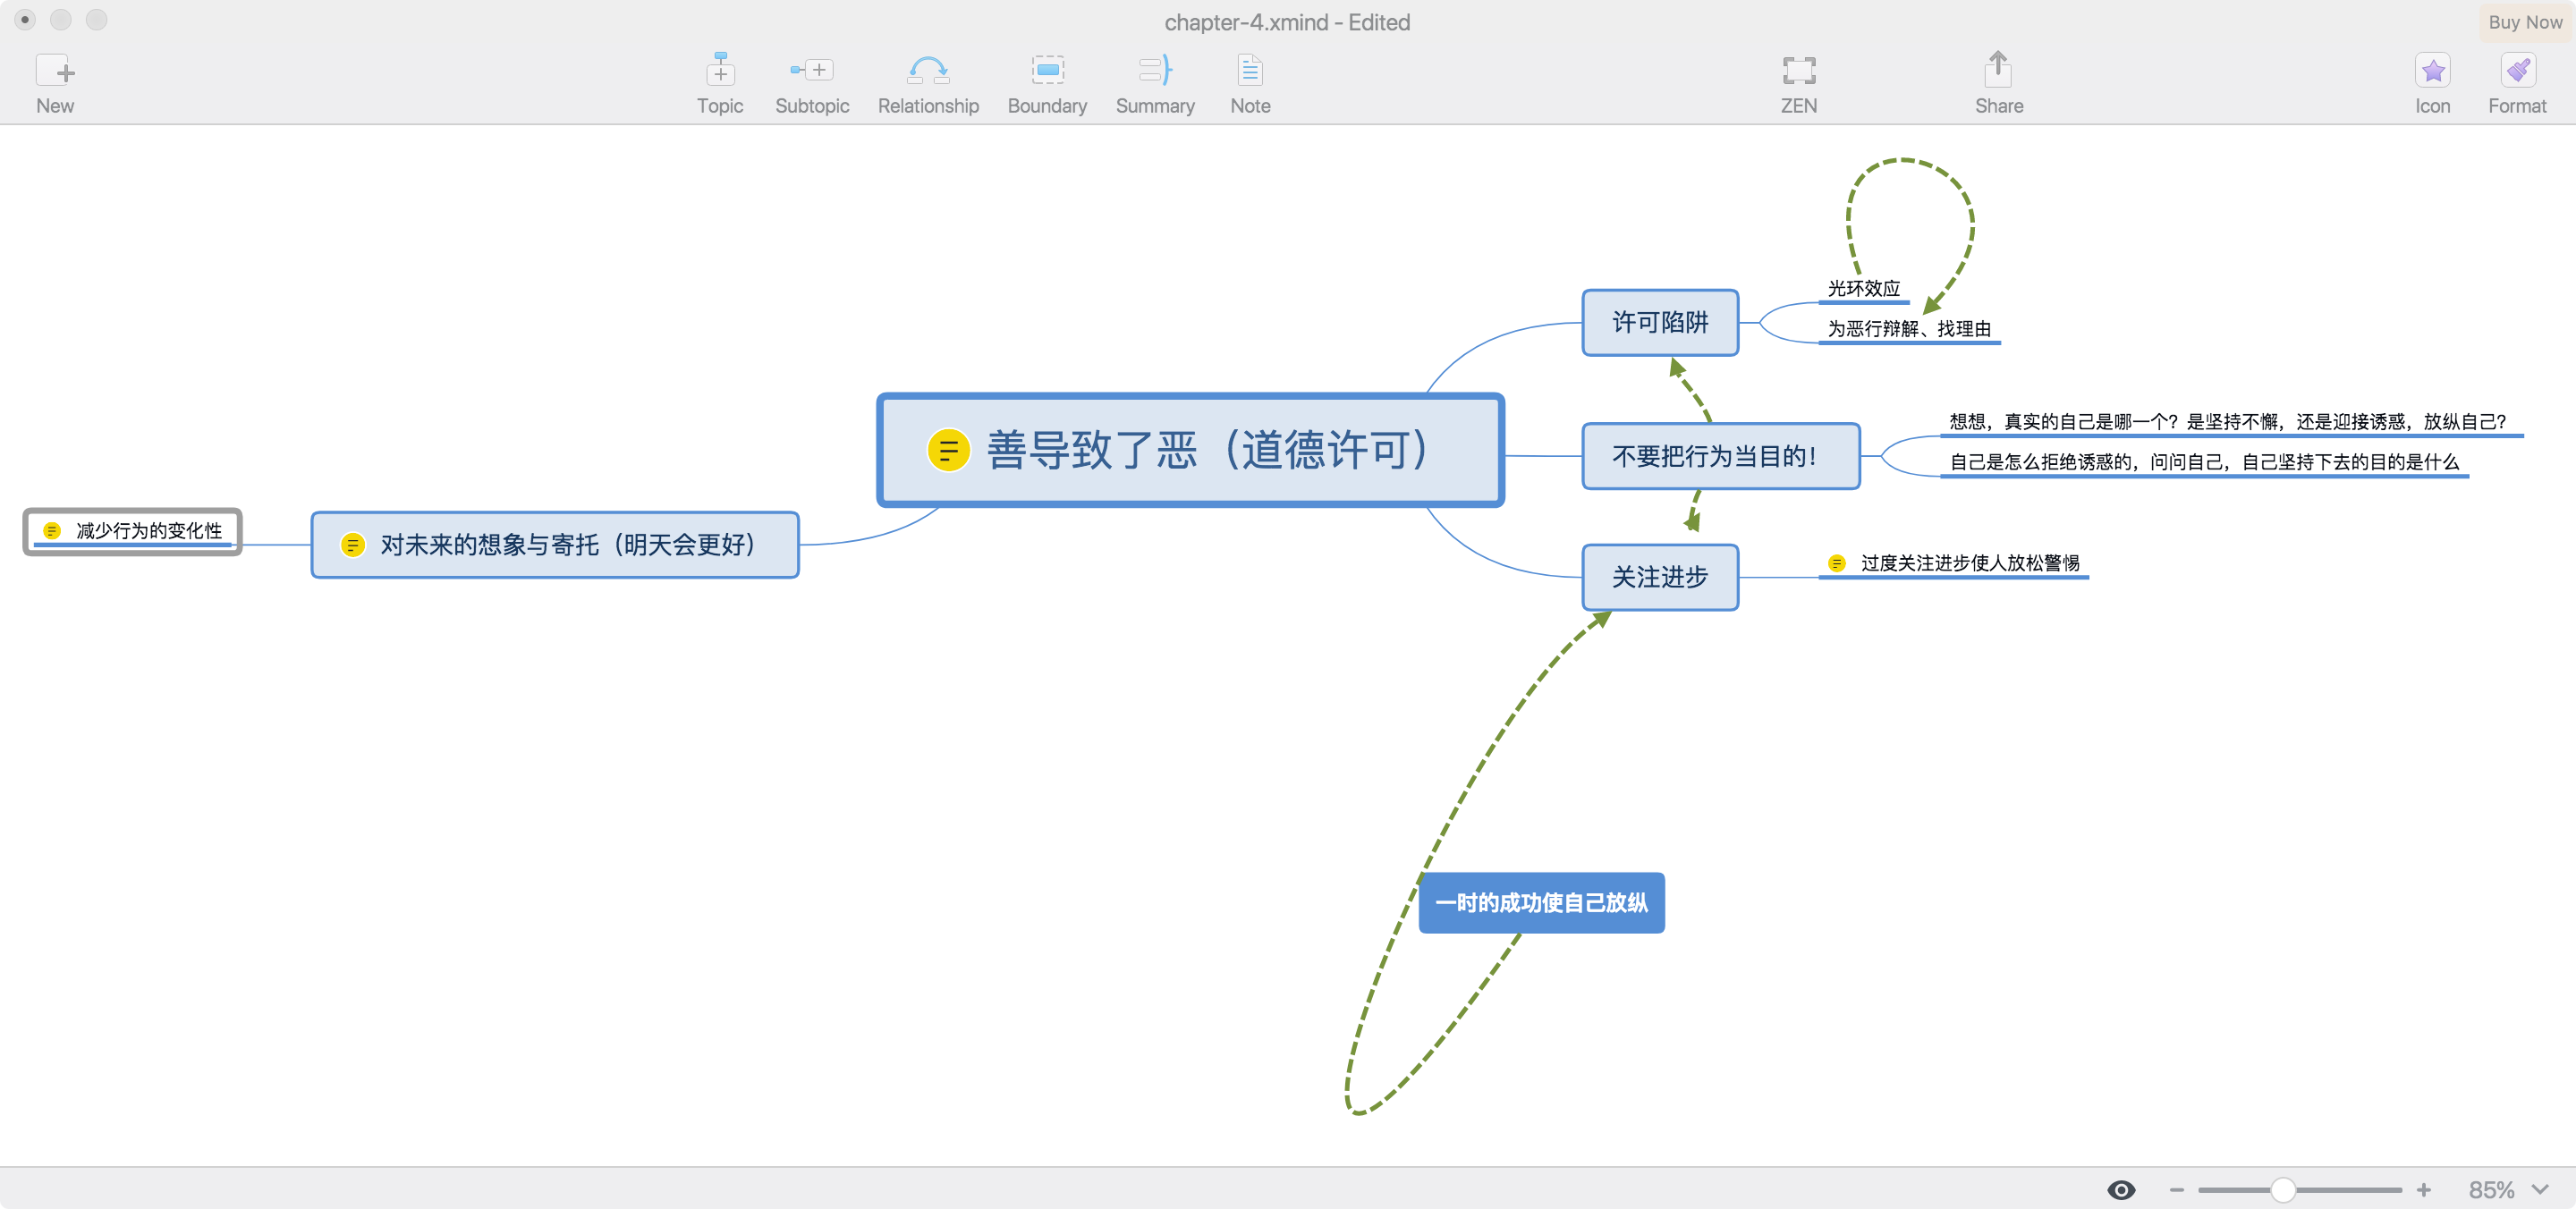Click the zoom in plus button
Screen dimensions: 2576x1209
pyautogui.click(x=2424, y=1190)
